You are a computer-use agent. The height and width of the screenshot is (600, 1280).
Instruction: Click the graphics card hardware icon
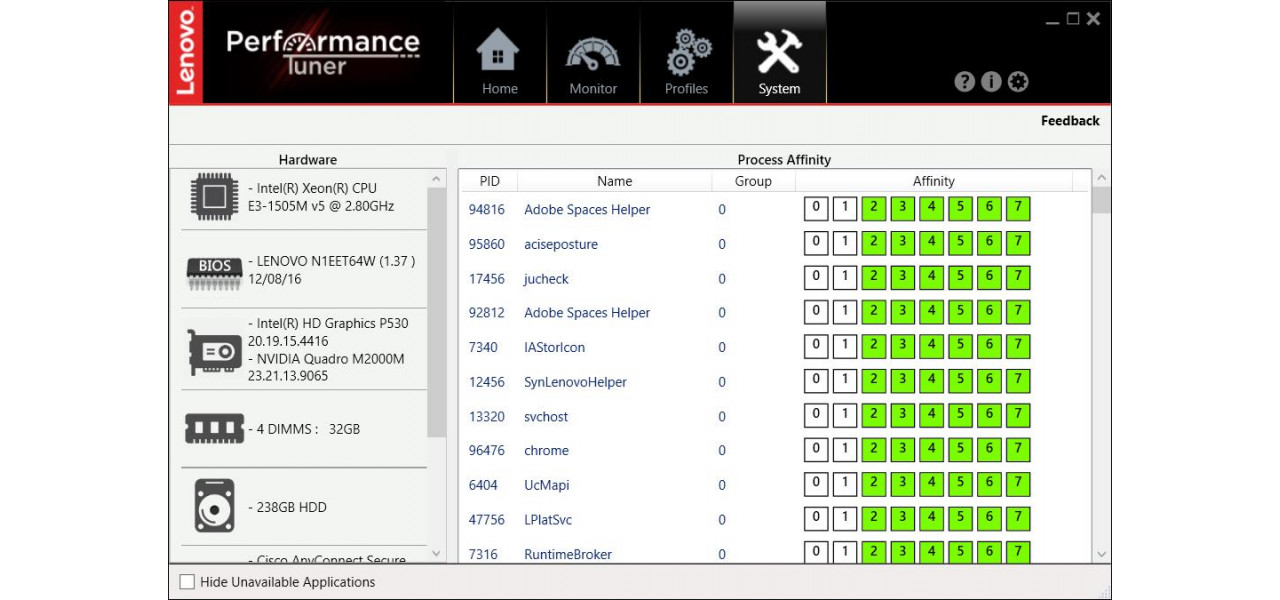coord(214,353)
